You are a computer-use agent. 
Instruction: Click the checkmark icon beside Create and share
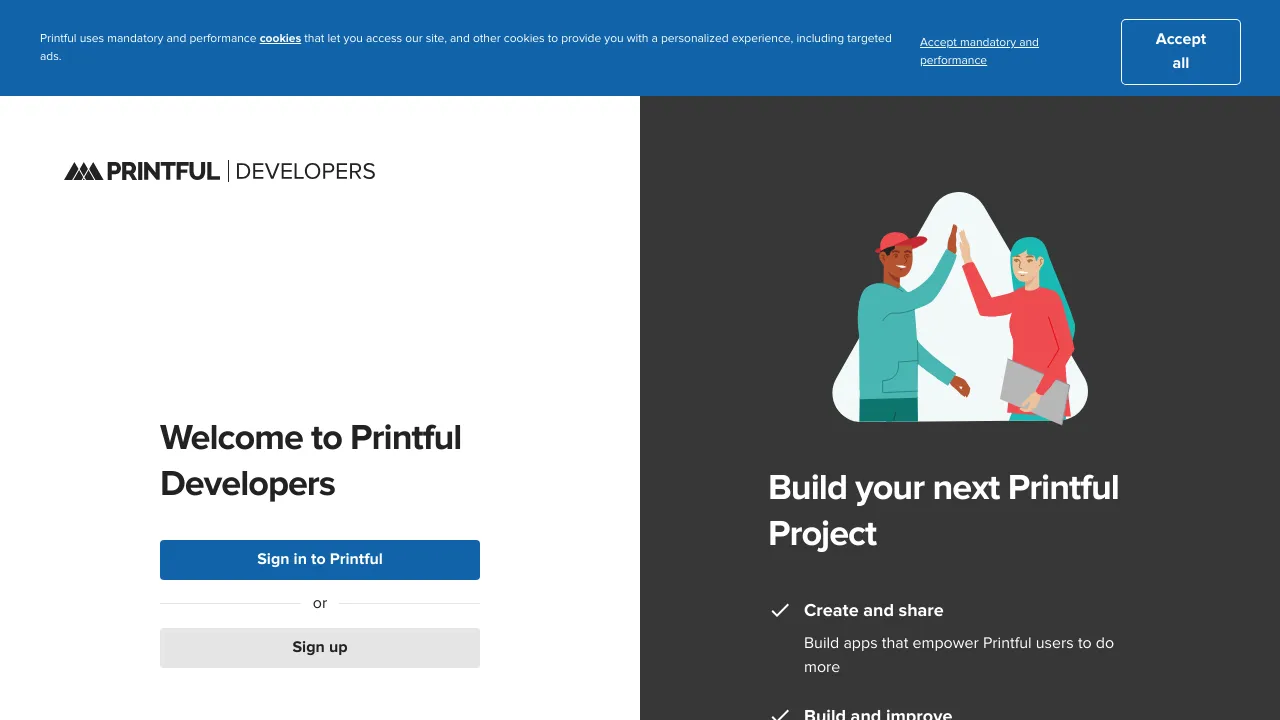click(x=780, y=610)
